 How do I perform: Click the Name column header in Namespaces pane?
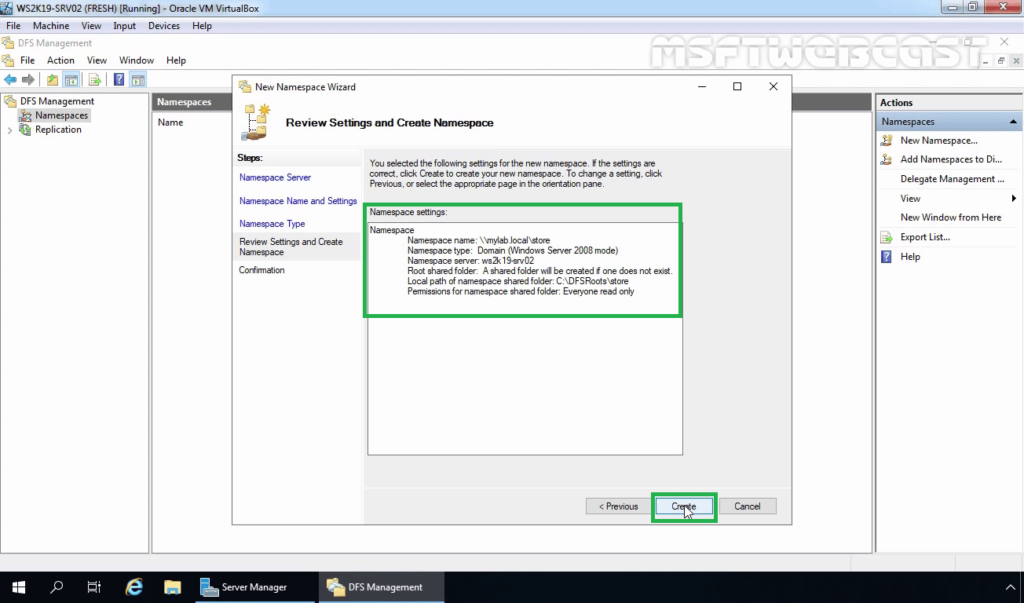pos(170,123)
